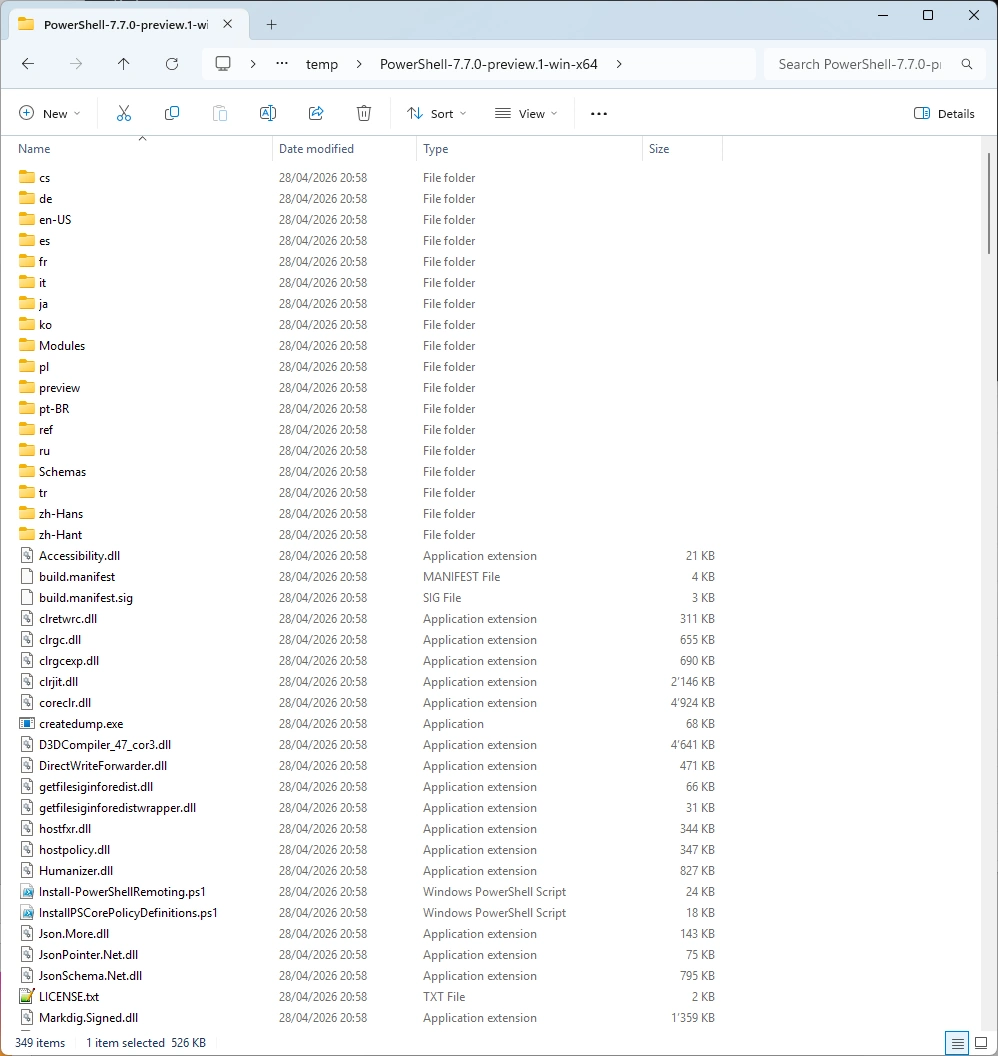998x1056 pixels.
Task: Toggle the Details pane
Action: (x=944, y=114)
